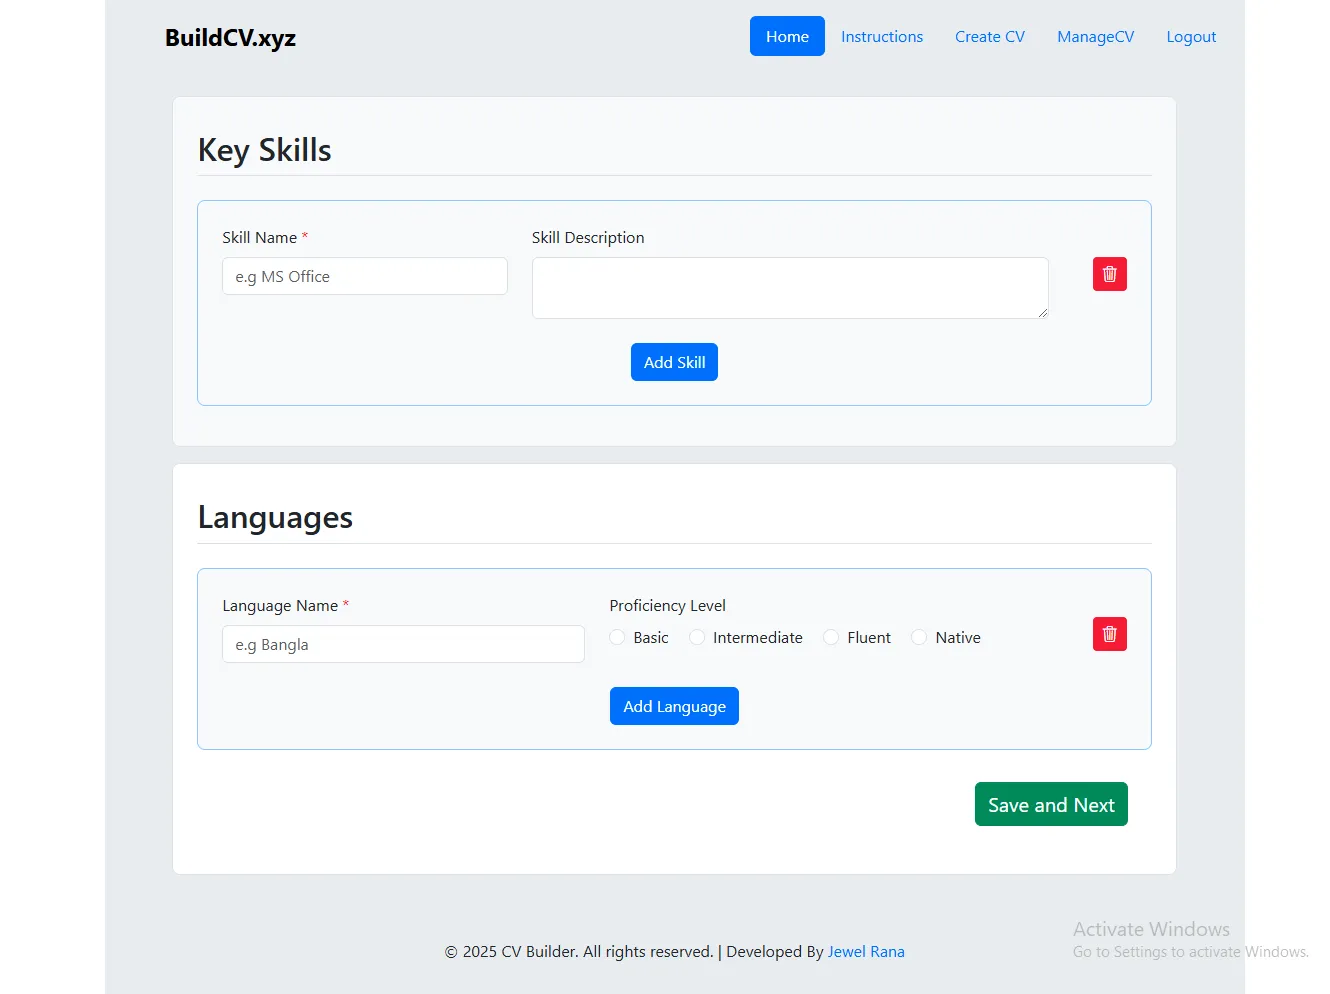Image resolution: width=1330 pixels, height=994 pixels.
Task: Click the Skill Description textarea resize handle
Action: [x=1042, y=313]
